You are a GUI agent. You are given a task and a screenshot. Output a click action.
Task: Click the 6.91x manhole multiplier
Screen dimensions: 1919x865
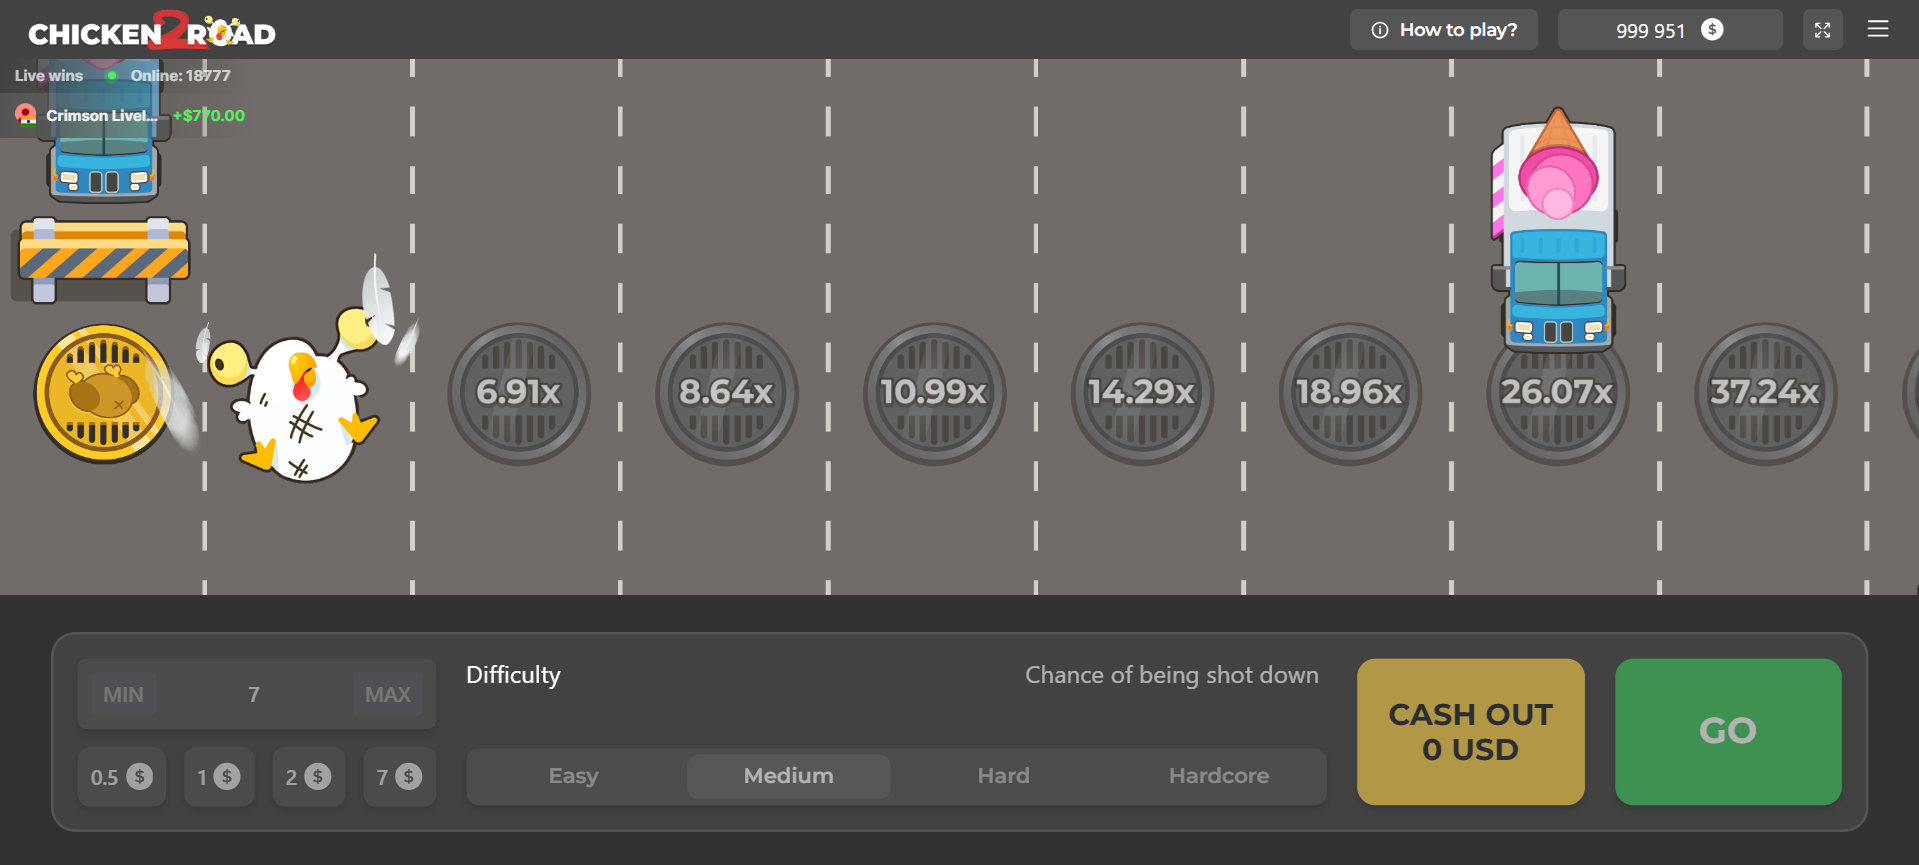pos(518,393)
